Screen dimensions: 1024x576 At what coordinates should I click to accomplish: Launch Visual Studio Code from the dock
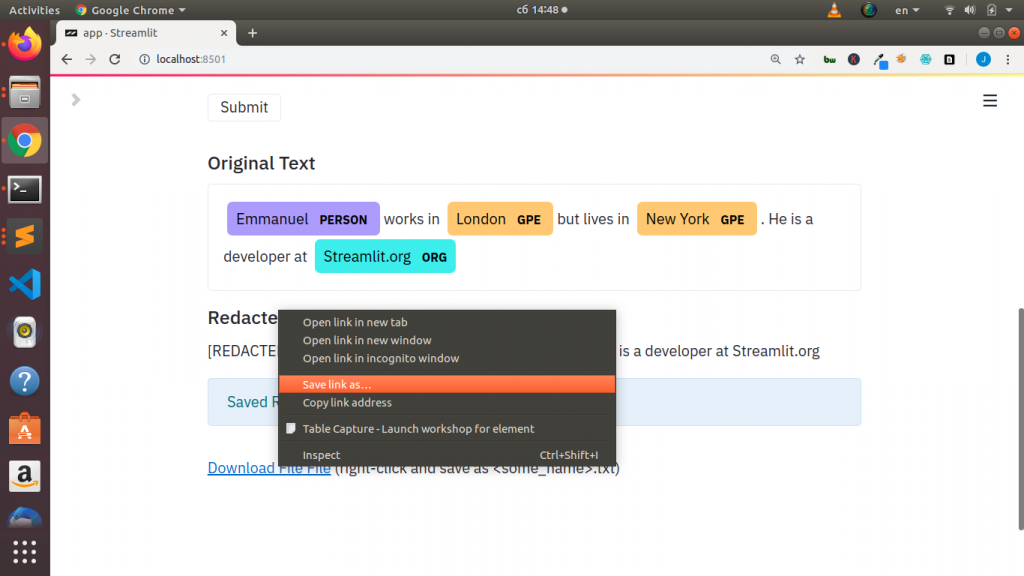pyautogui.click(x=24, y=283)
